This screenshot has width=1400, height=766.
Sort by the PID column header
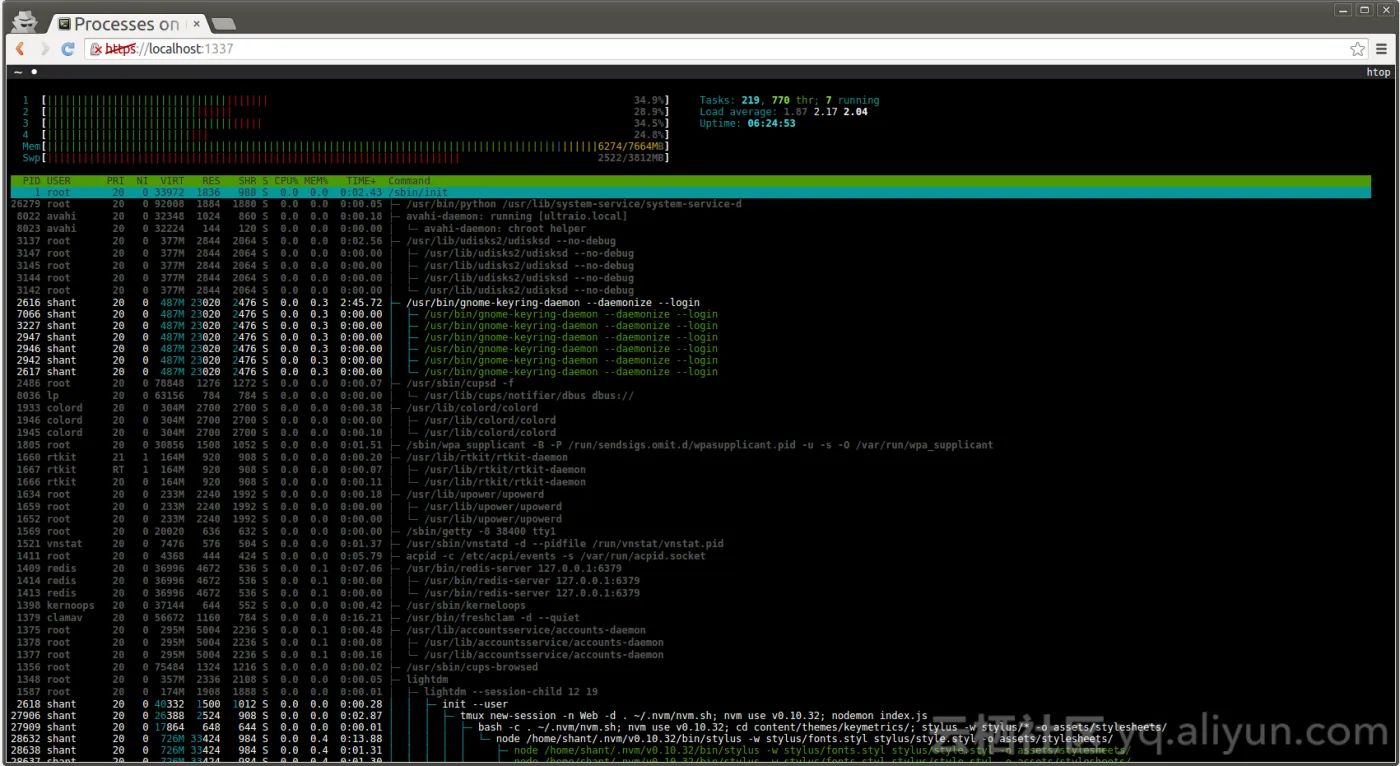tap(31, 181)
